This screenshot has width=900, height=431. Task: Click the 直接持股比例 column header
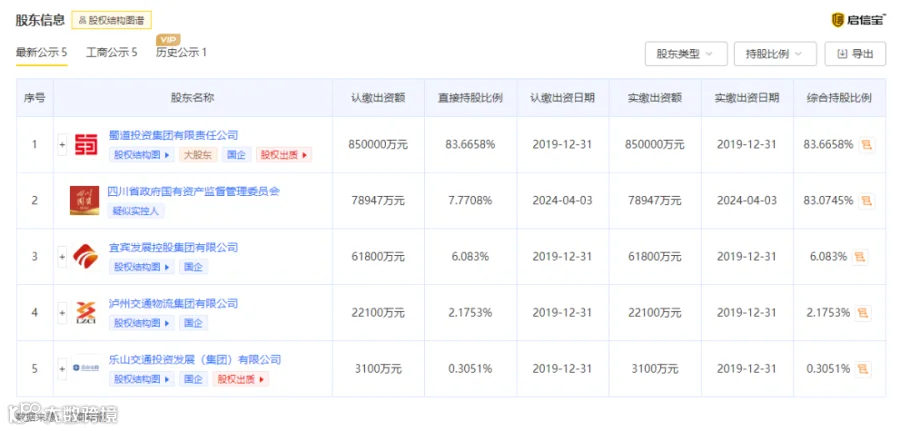coord(471,98)
